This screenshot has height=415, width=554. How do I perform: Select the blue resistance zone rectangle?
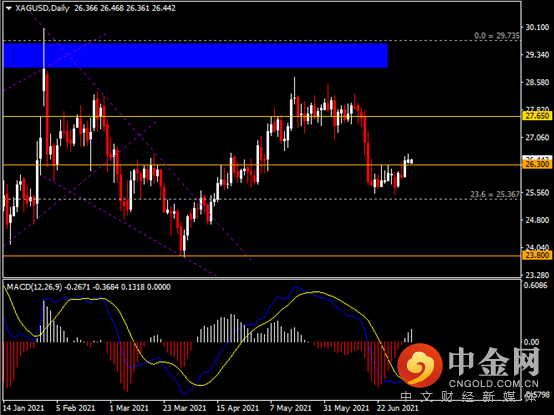(195, 55)
